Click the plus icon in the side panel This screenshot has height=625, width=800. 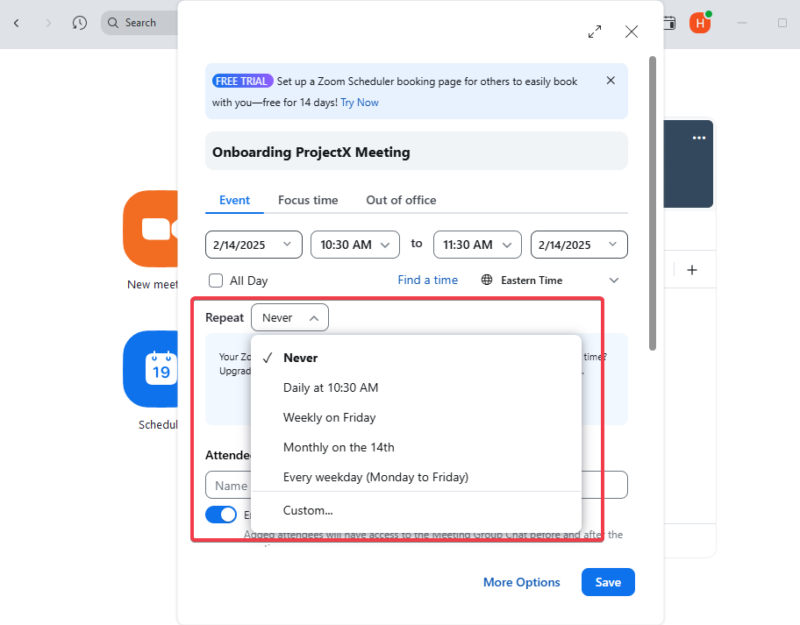691,269
